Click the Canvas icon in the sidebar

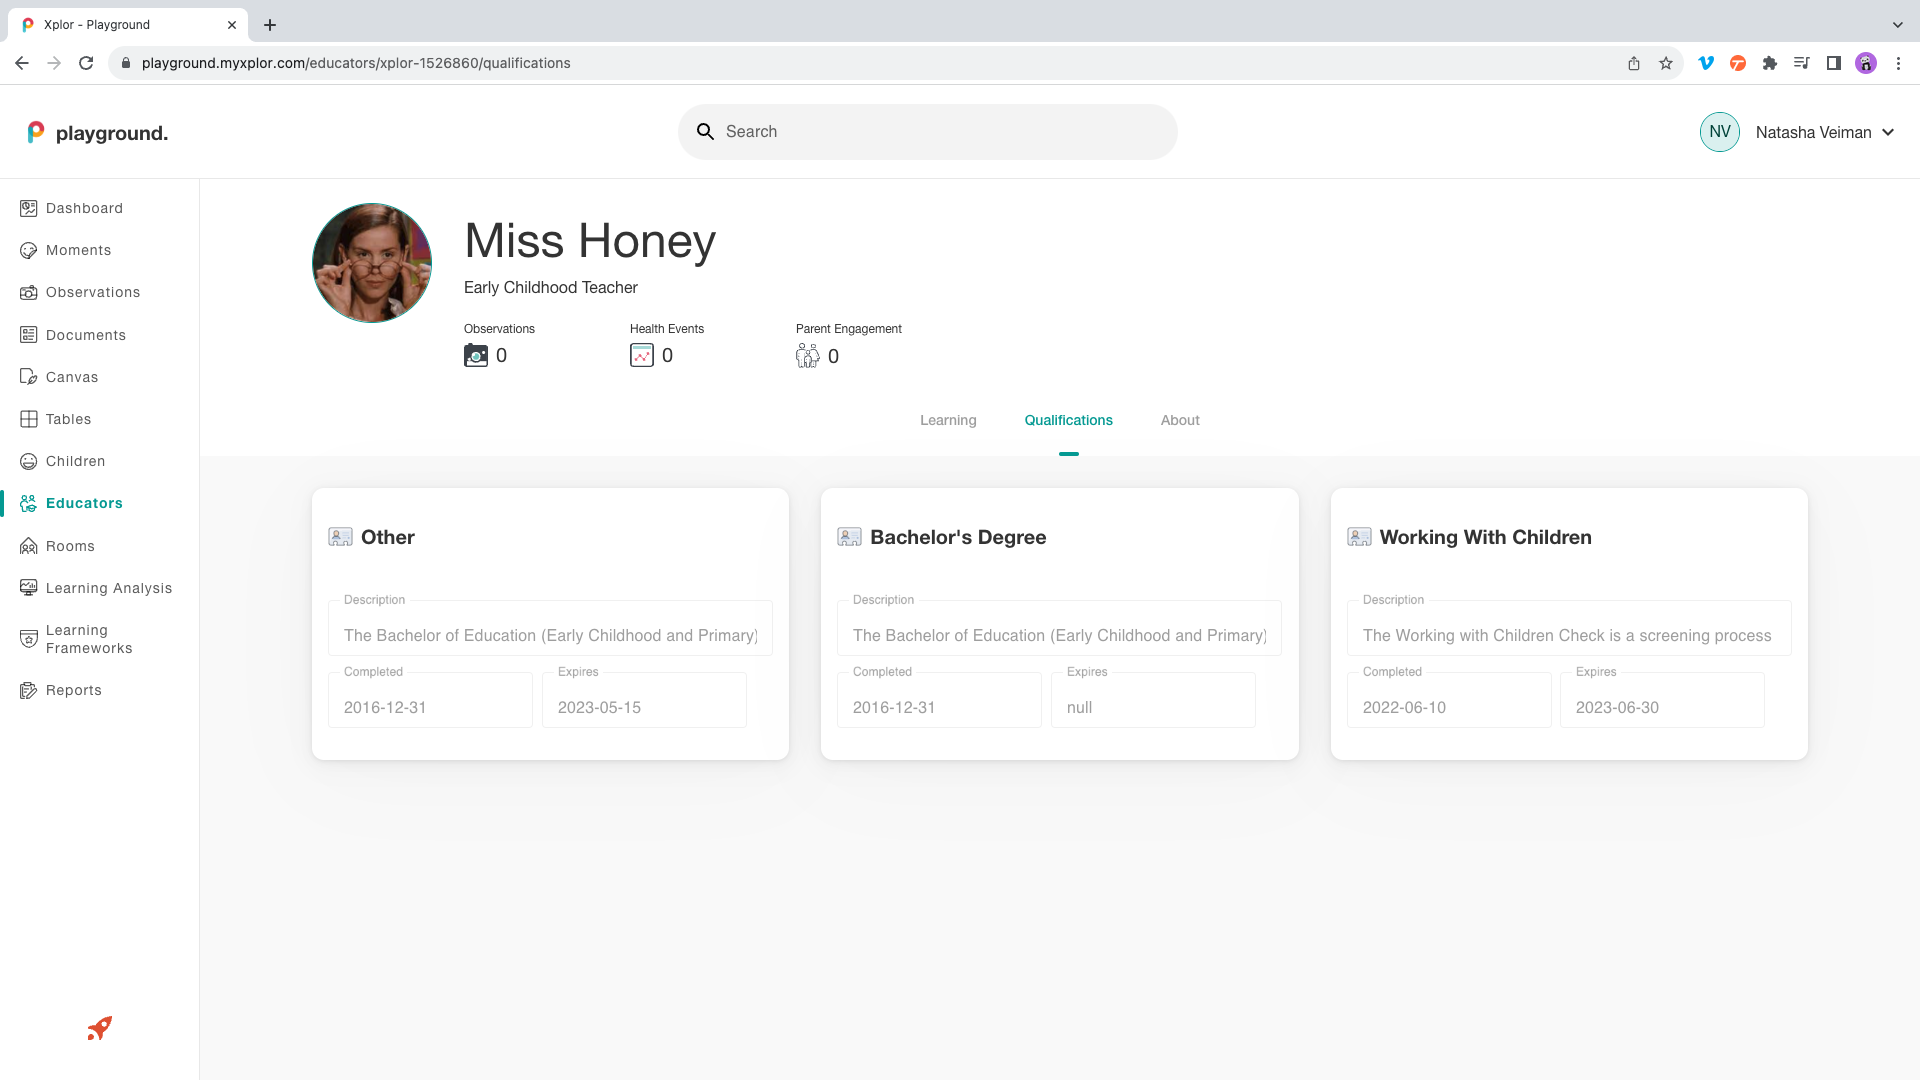29,377
